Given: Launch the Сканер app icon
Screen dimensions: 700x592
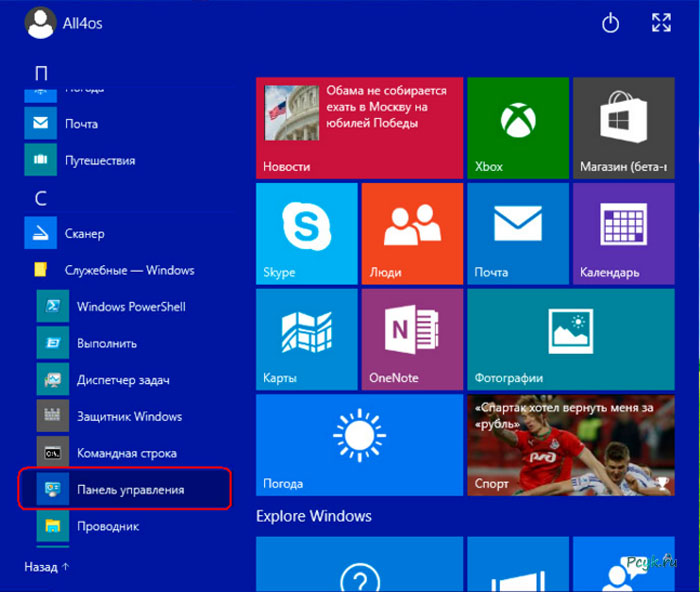Looking at the screenshot, I should (x=41, y=233).
